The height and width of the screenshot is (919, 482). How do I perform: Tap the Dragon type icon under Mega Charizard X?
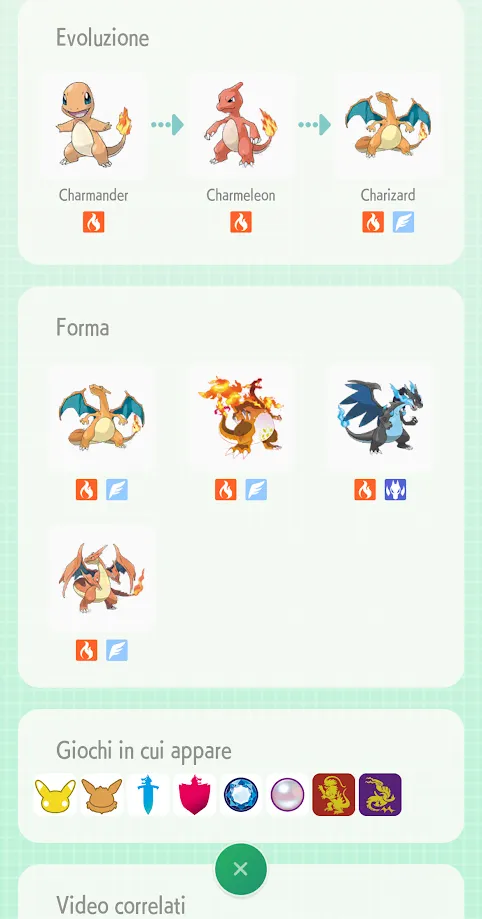coord(395,489)
